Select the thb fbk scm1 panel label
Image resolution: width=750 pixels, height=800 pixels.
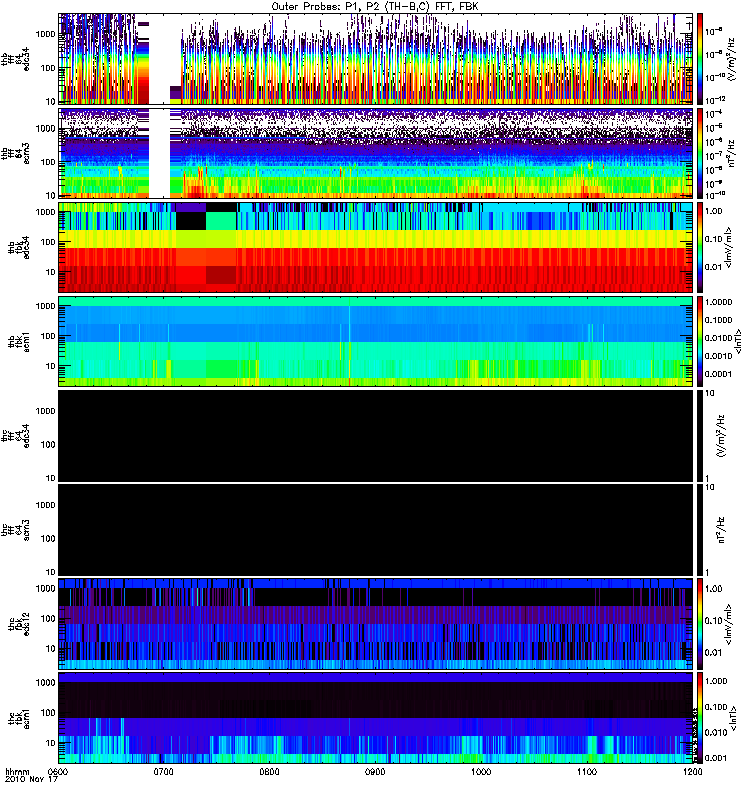[19, 341]
